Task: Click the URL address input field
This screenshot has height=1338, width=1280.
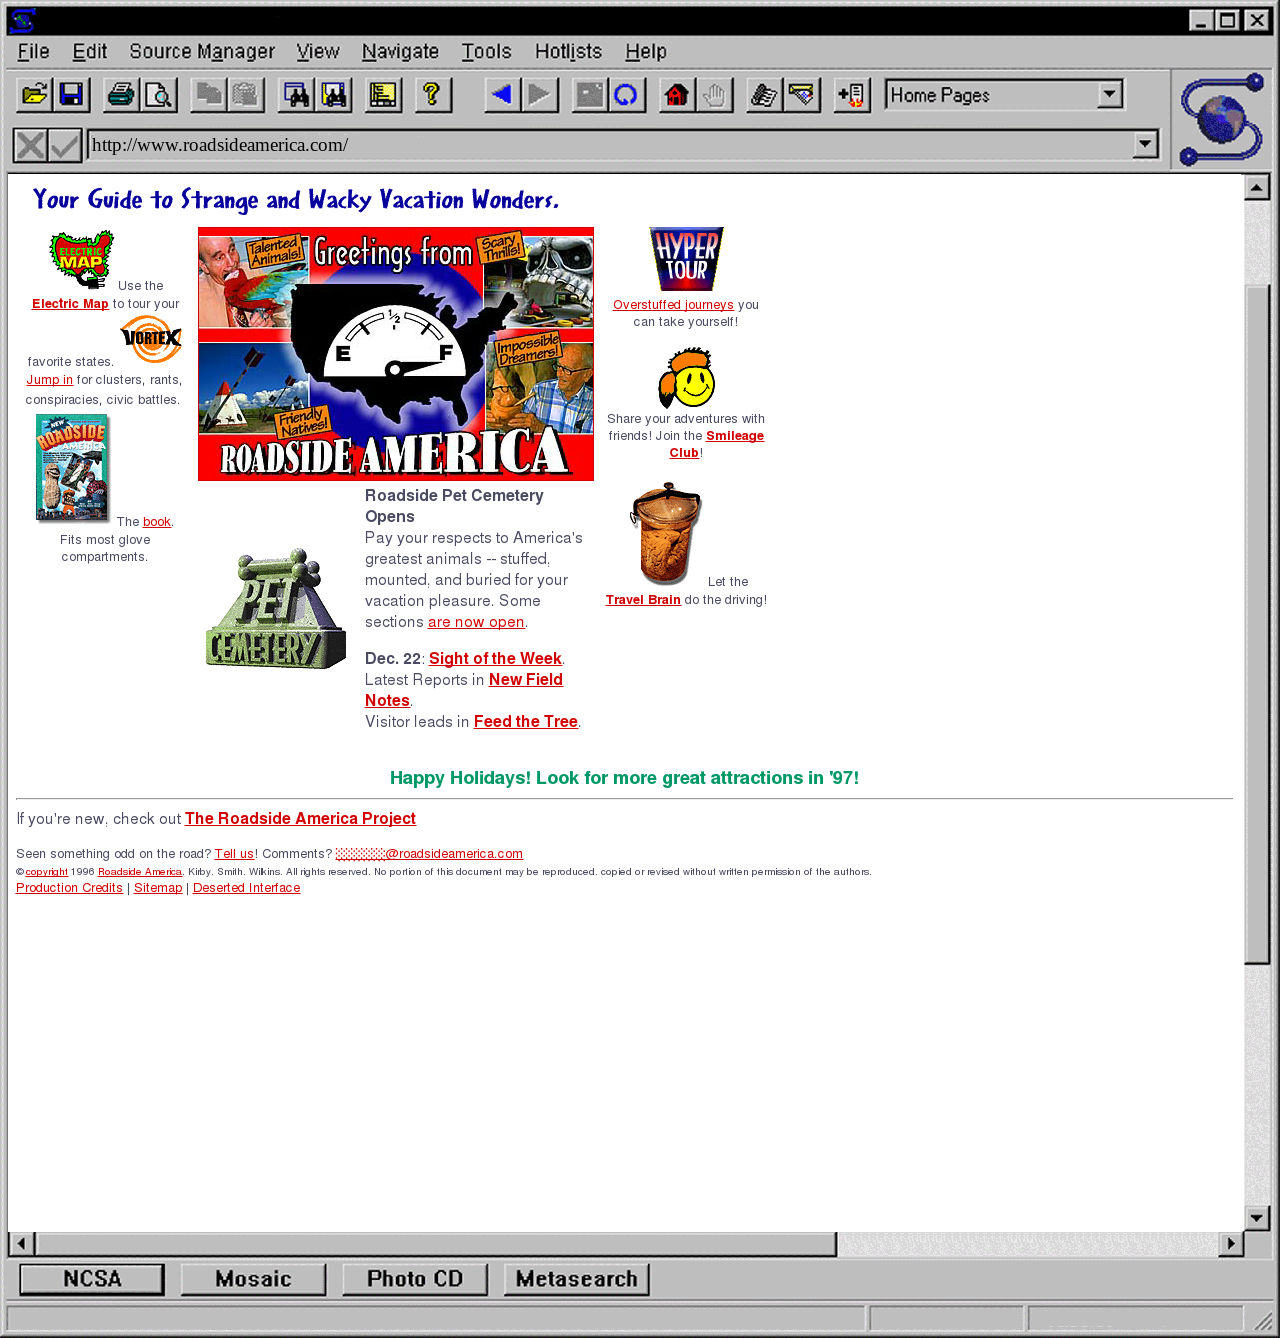Action: coord(600,145)
